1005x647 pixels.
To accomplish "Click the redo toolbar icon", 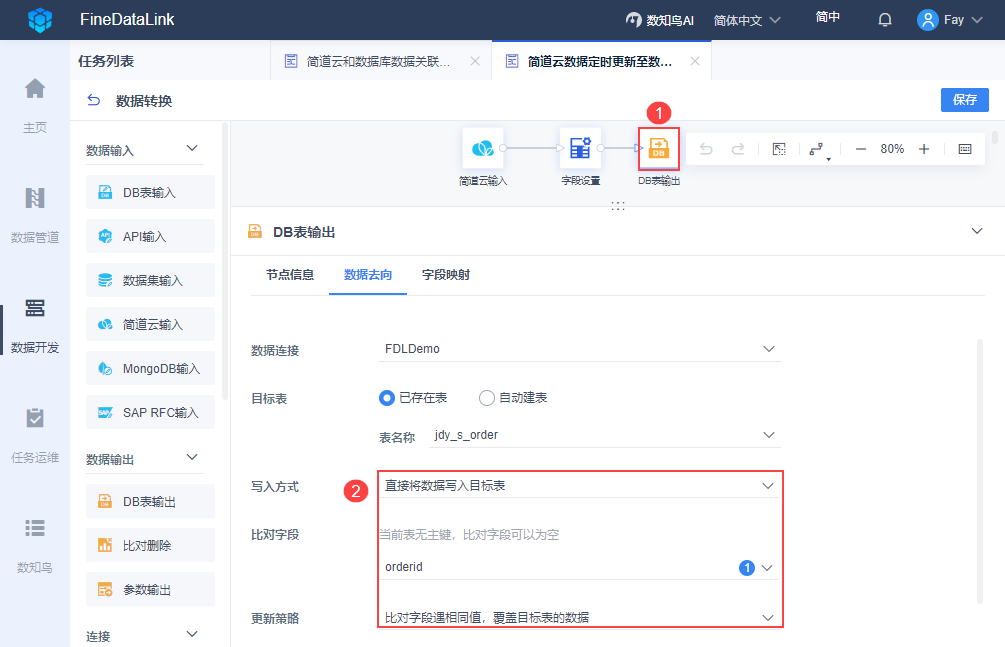I will click(738, 149).
